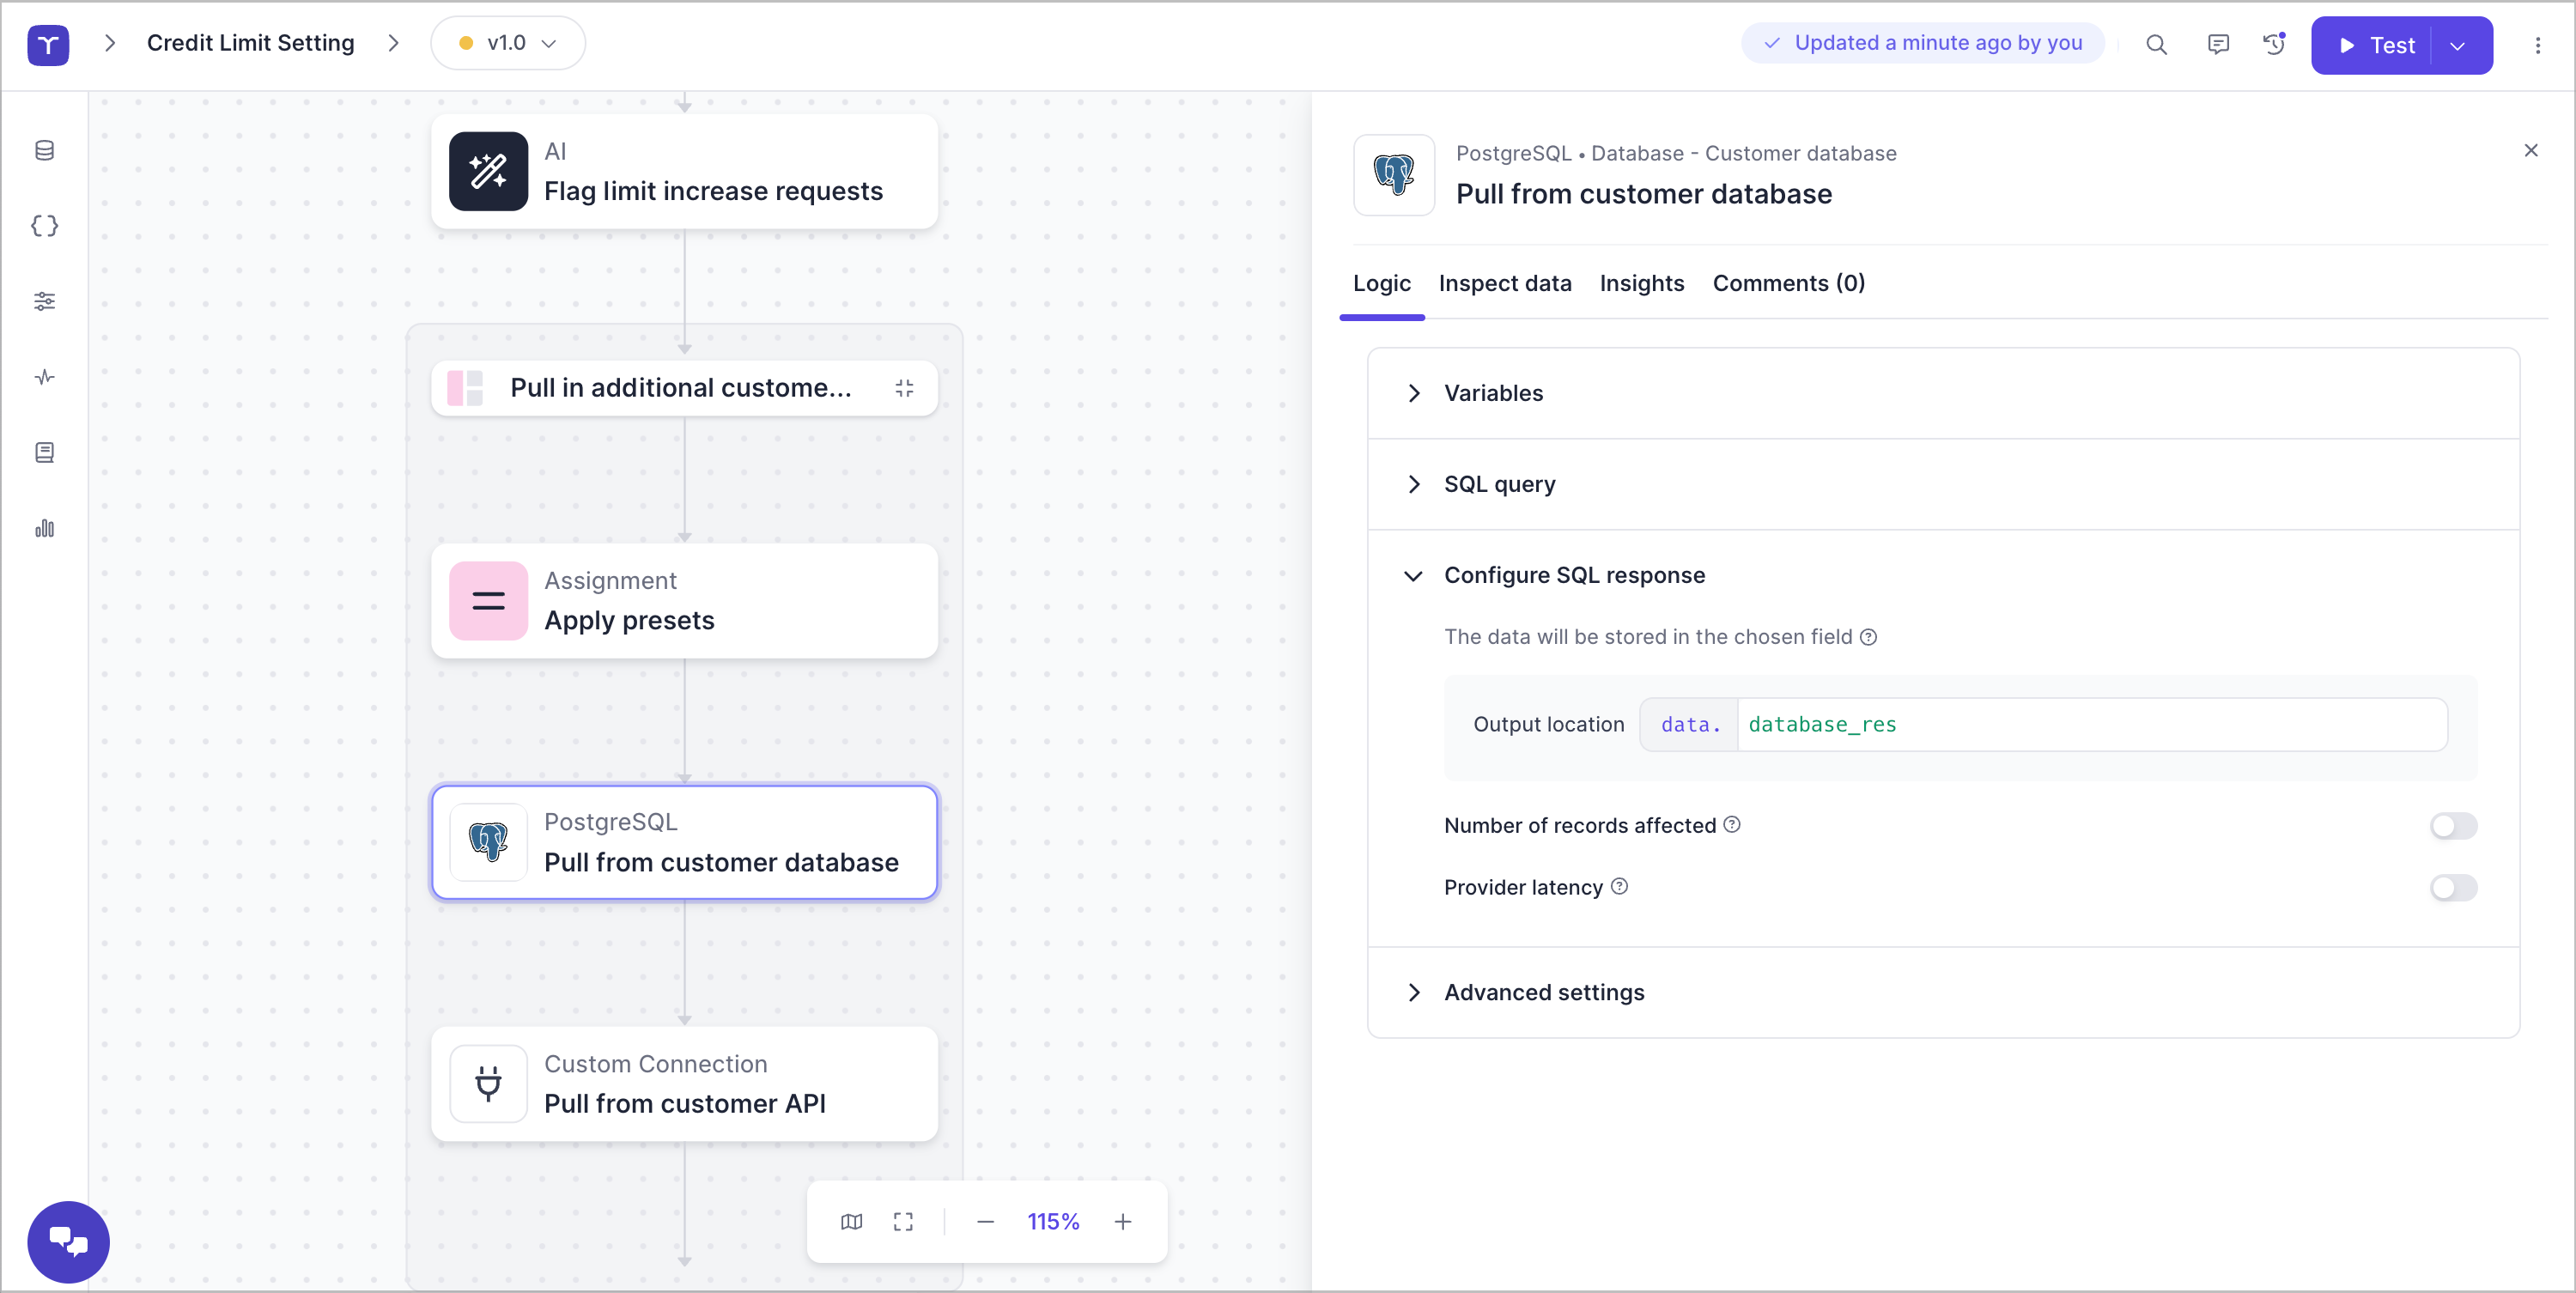Expand the SQL query section
2576x1293 pixels.
coord(1499,484)
